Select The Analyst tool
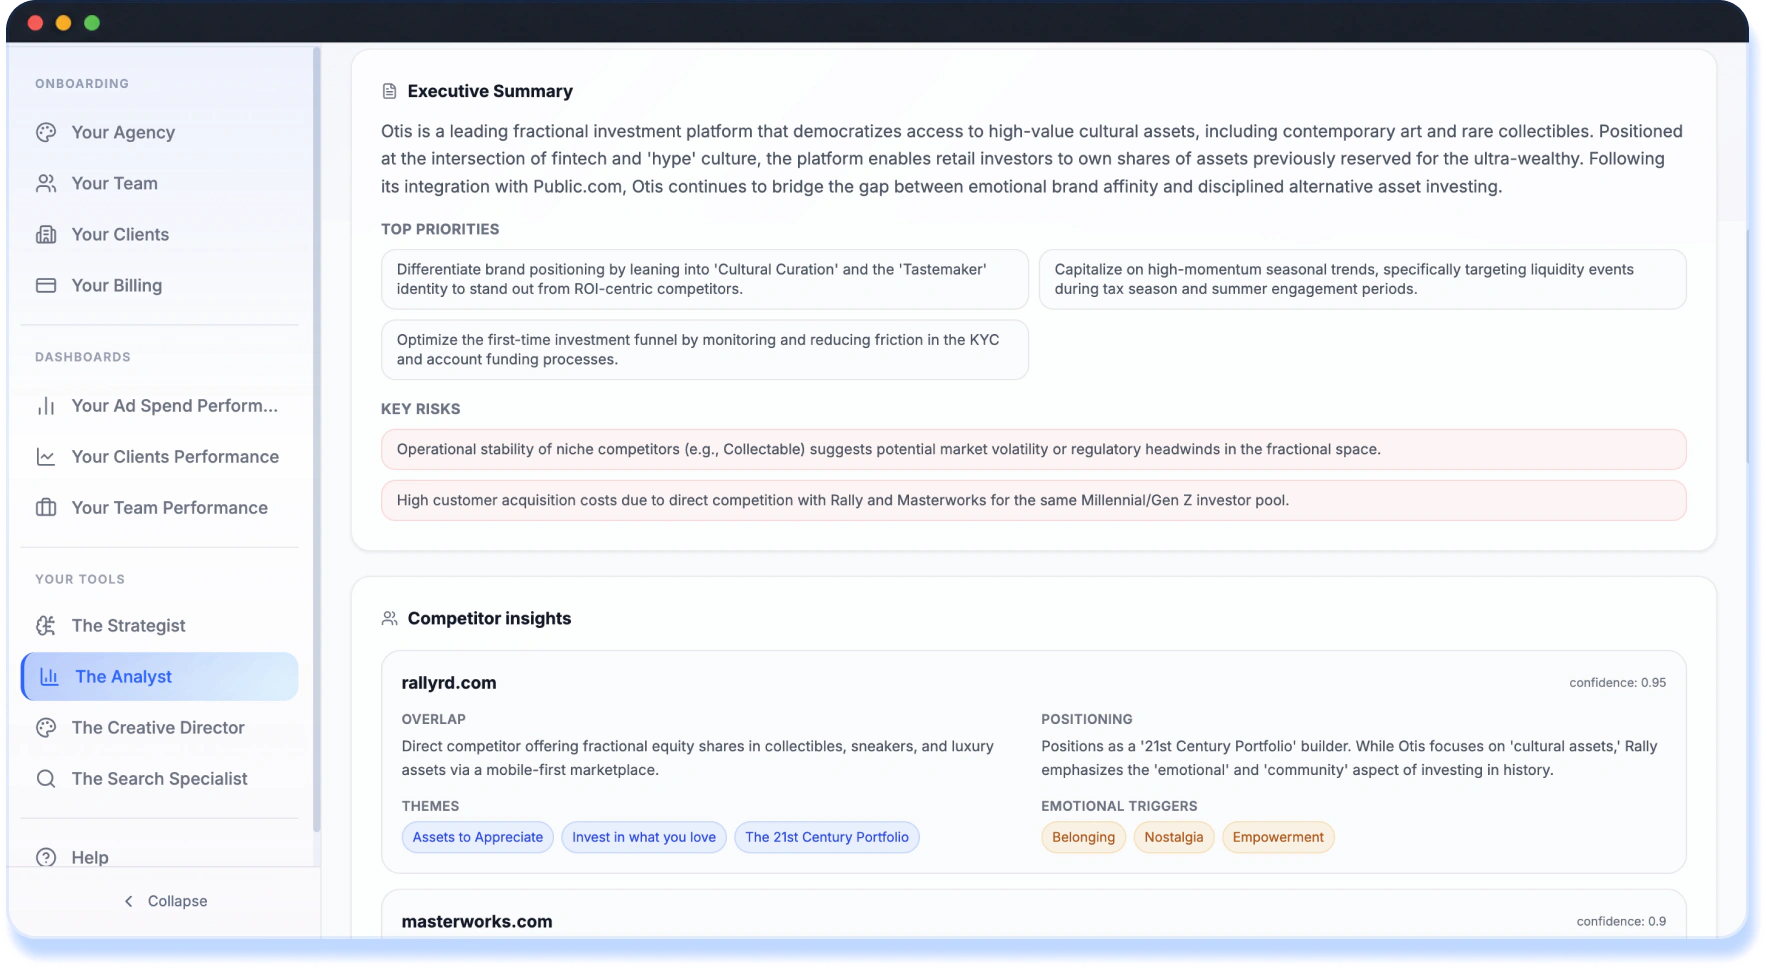This screenshot has width=1767, height=969. coord(159,676)
